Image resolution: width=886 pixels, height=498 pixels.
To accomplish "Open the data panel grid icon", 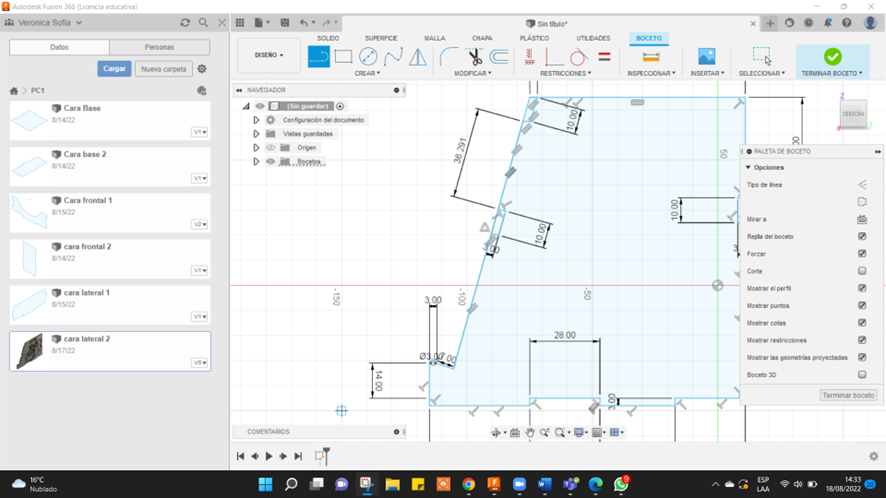I will point(240,23).
